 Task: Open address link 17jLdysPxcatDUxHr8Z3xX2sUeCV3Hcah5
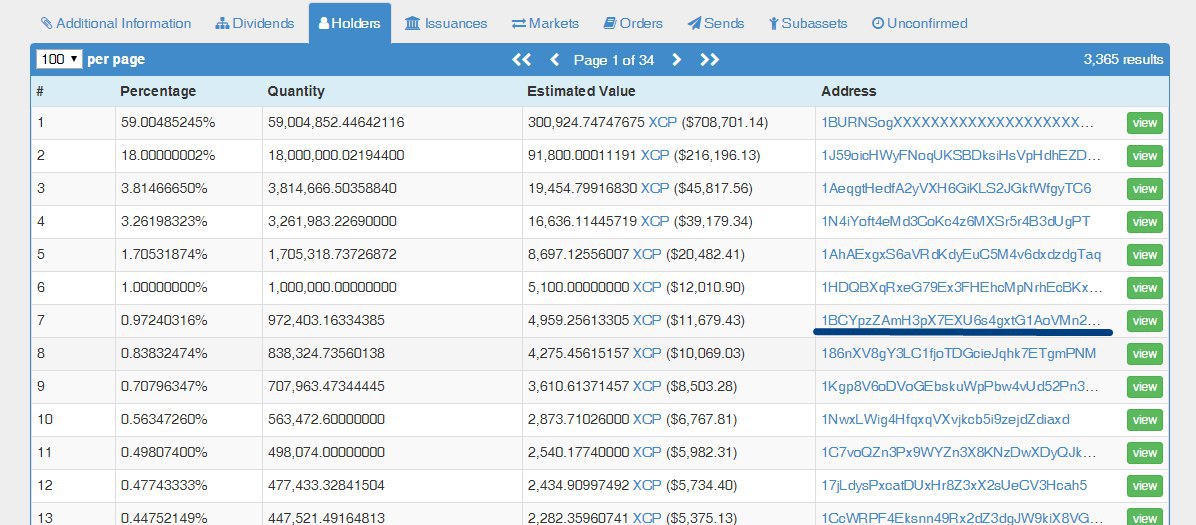click(x=954, y=485)
